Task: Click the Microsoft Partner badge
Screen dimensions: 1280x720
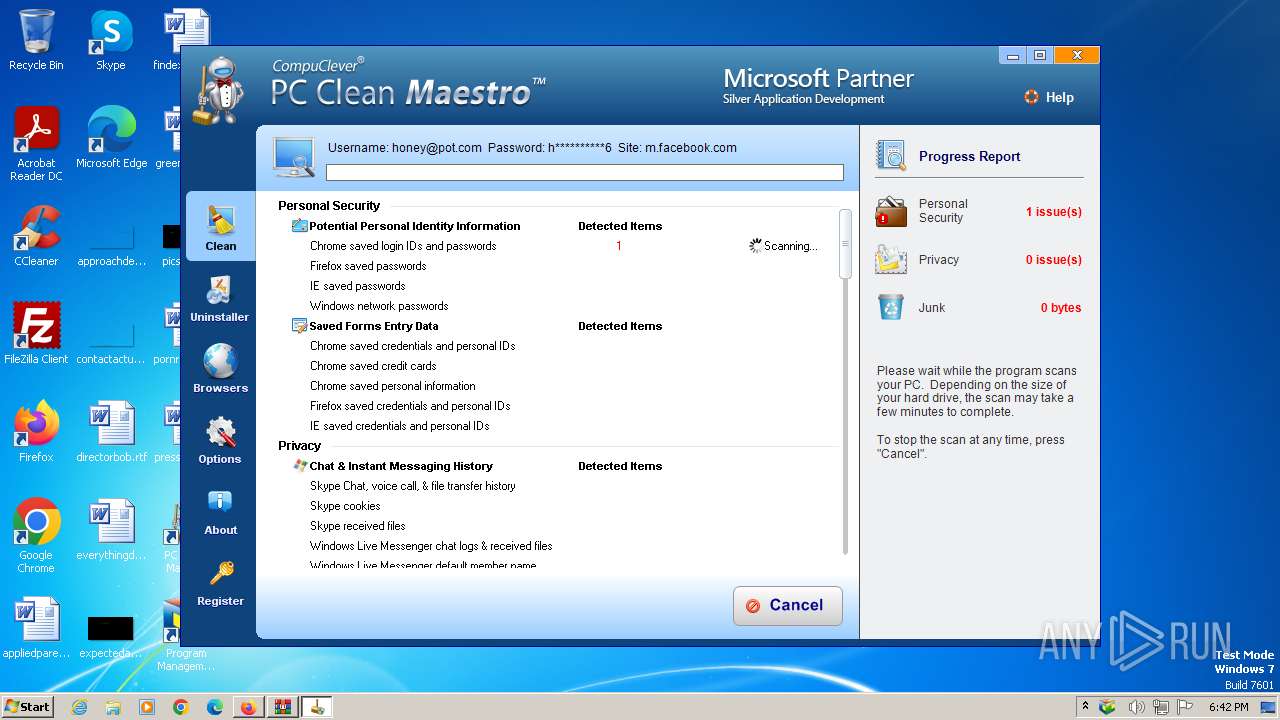Action: pyautogui.click(x=818, y=86)
